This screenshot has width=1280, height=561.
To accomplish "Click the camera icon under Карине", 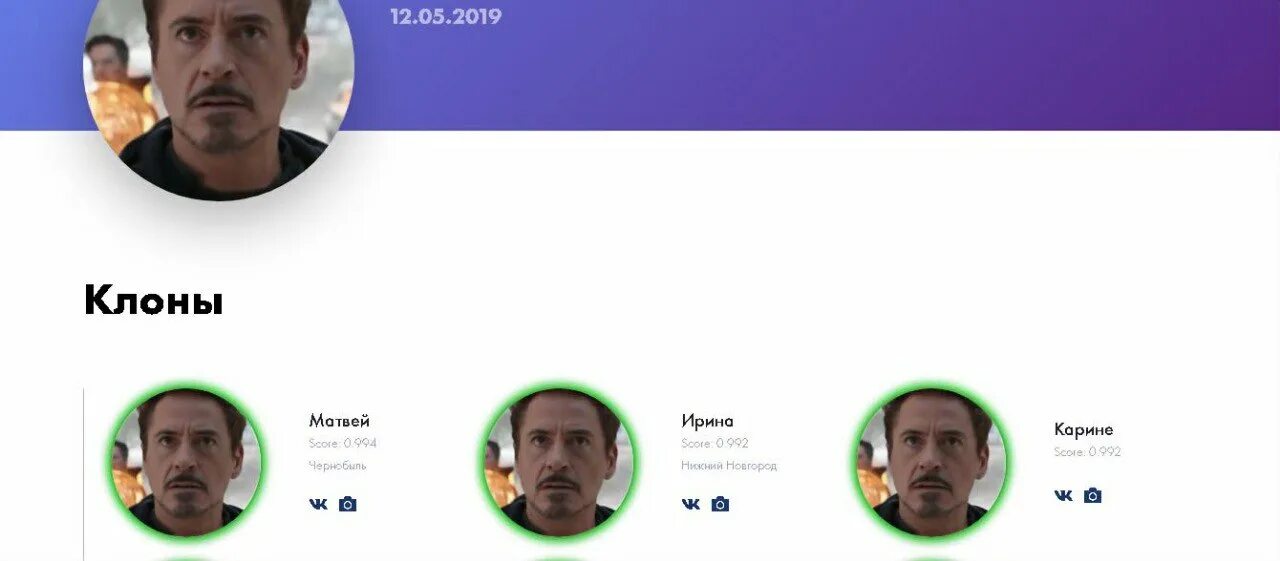I will coord(1093,495).
